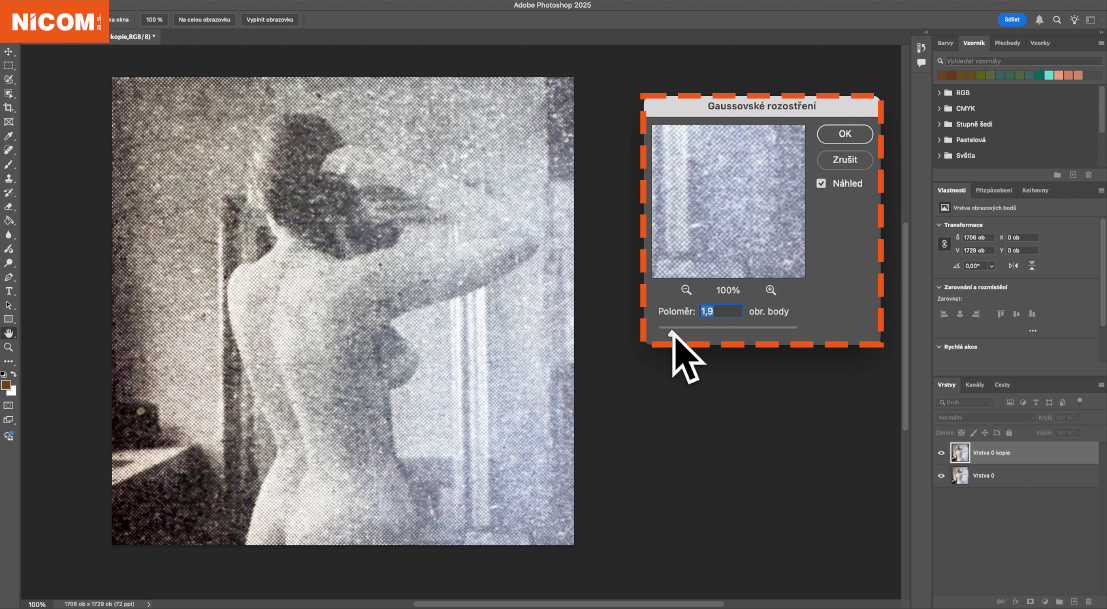Click the Zrušit button
Image resolution: width=1107 pixels, height=609 pixels.
pos(844,160)
